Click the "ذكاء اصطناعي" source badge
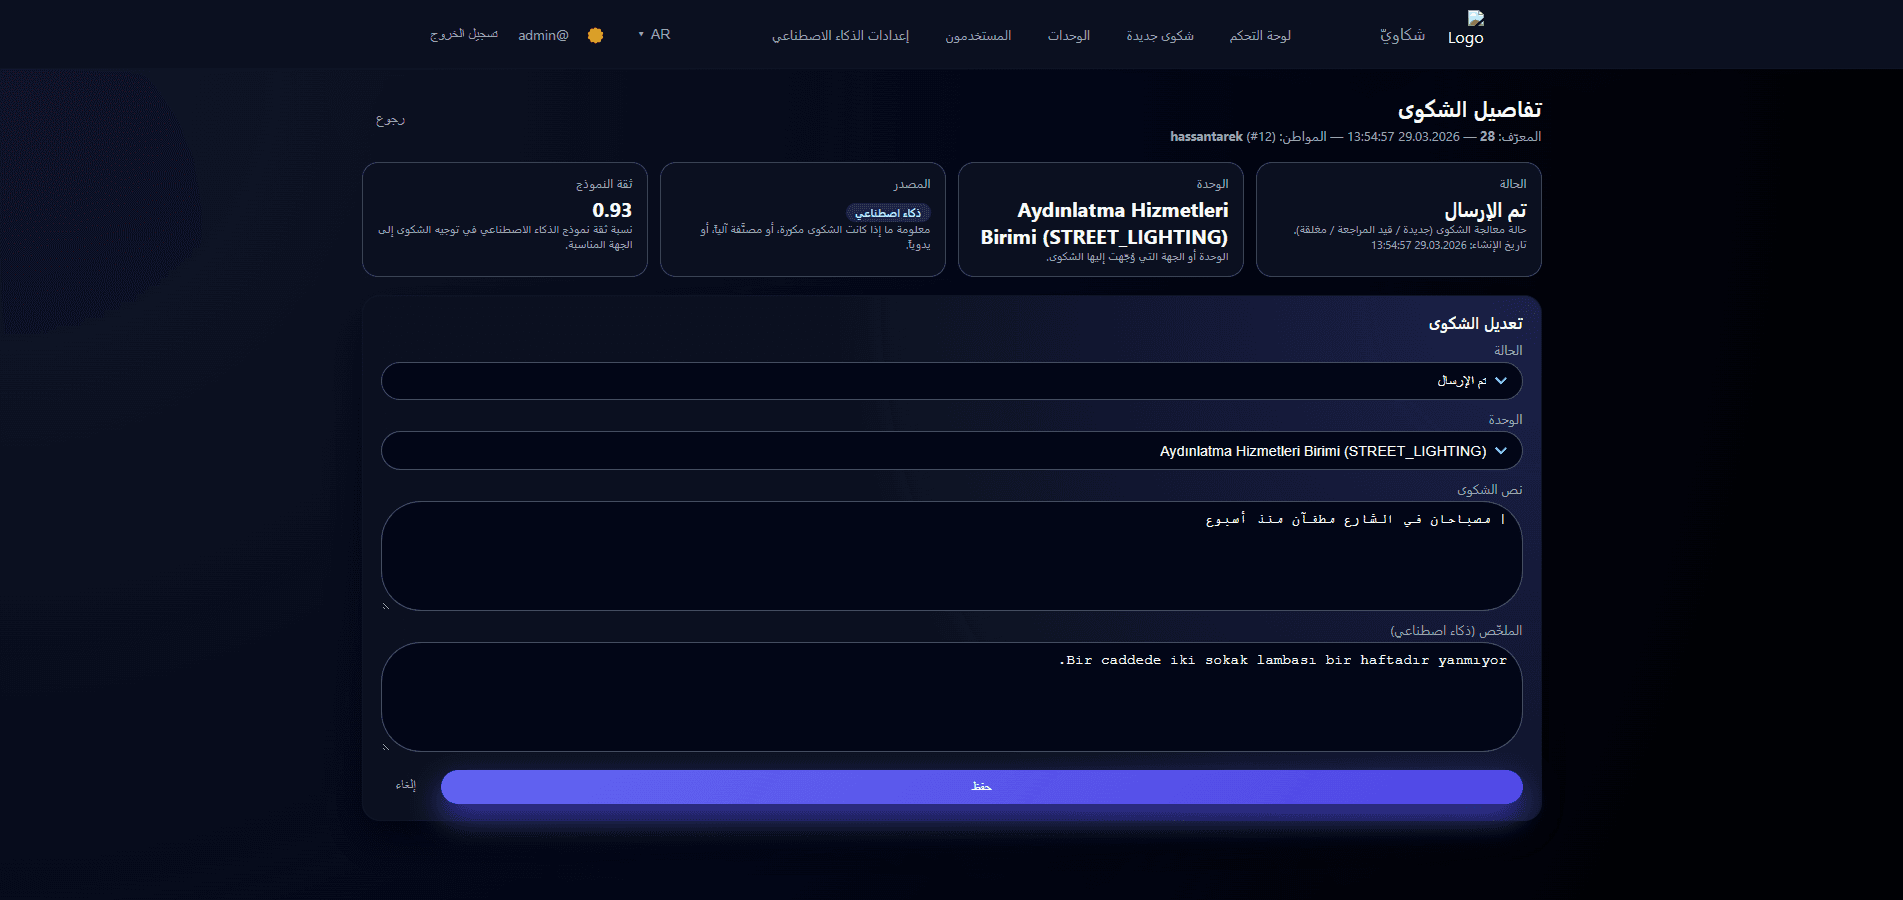Viewport: 1903px width, 900px height. 888,212
